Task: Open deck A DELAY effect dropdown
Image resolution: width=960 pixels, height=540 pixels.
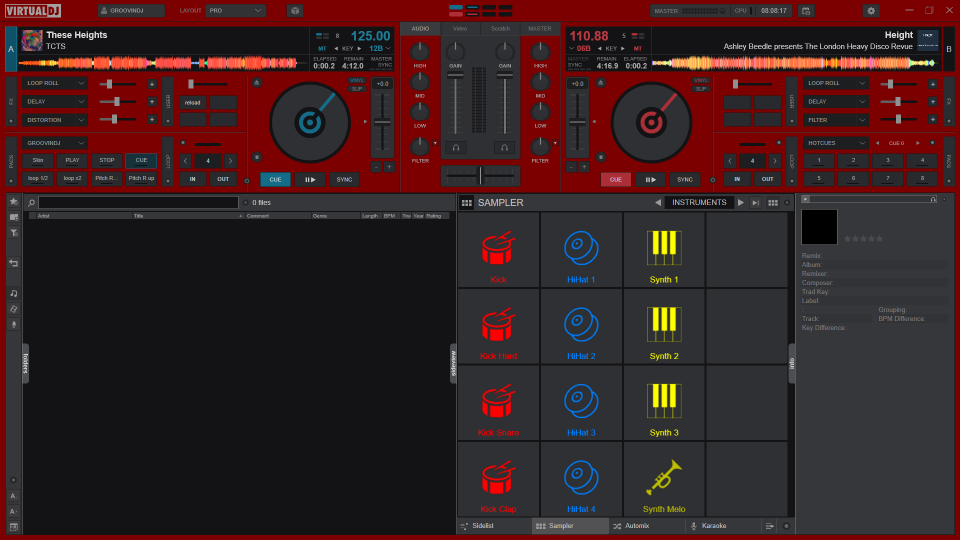Action: click(x=54, y=102)
